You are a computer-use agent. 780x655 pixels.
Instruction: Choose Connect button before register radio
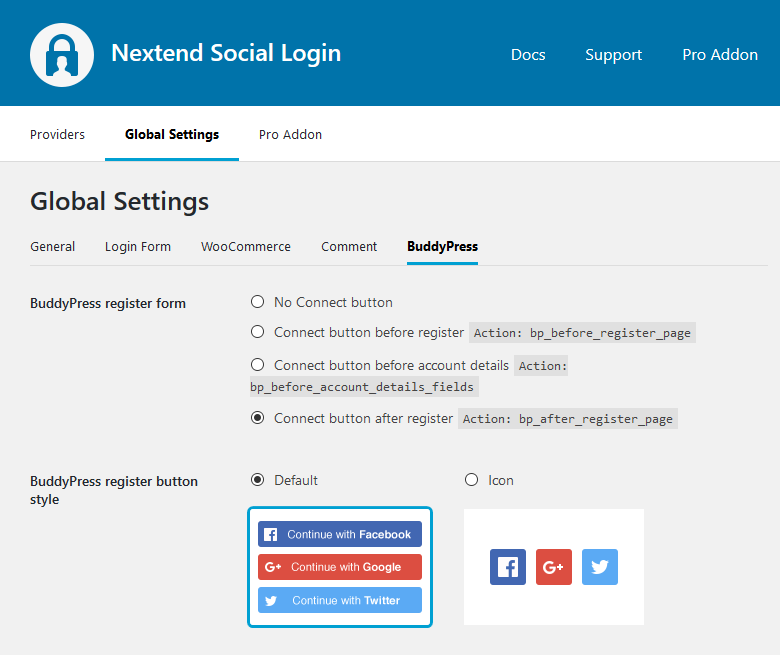[258, 332]
